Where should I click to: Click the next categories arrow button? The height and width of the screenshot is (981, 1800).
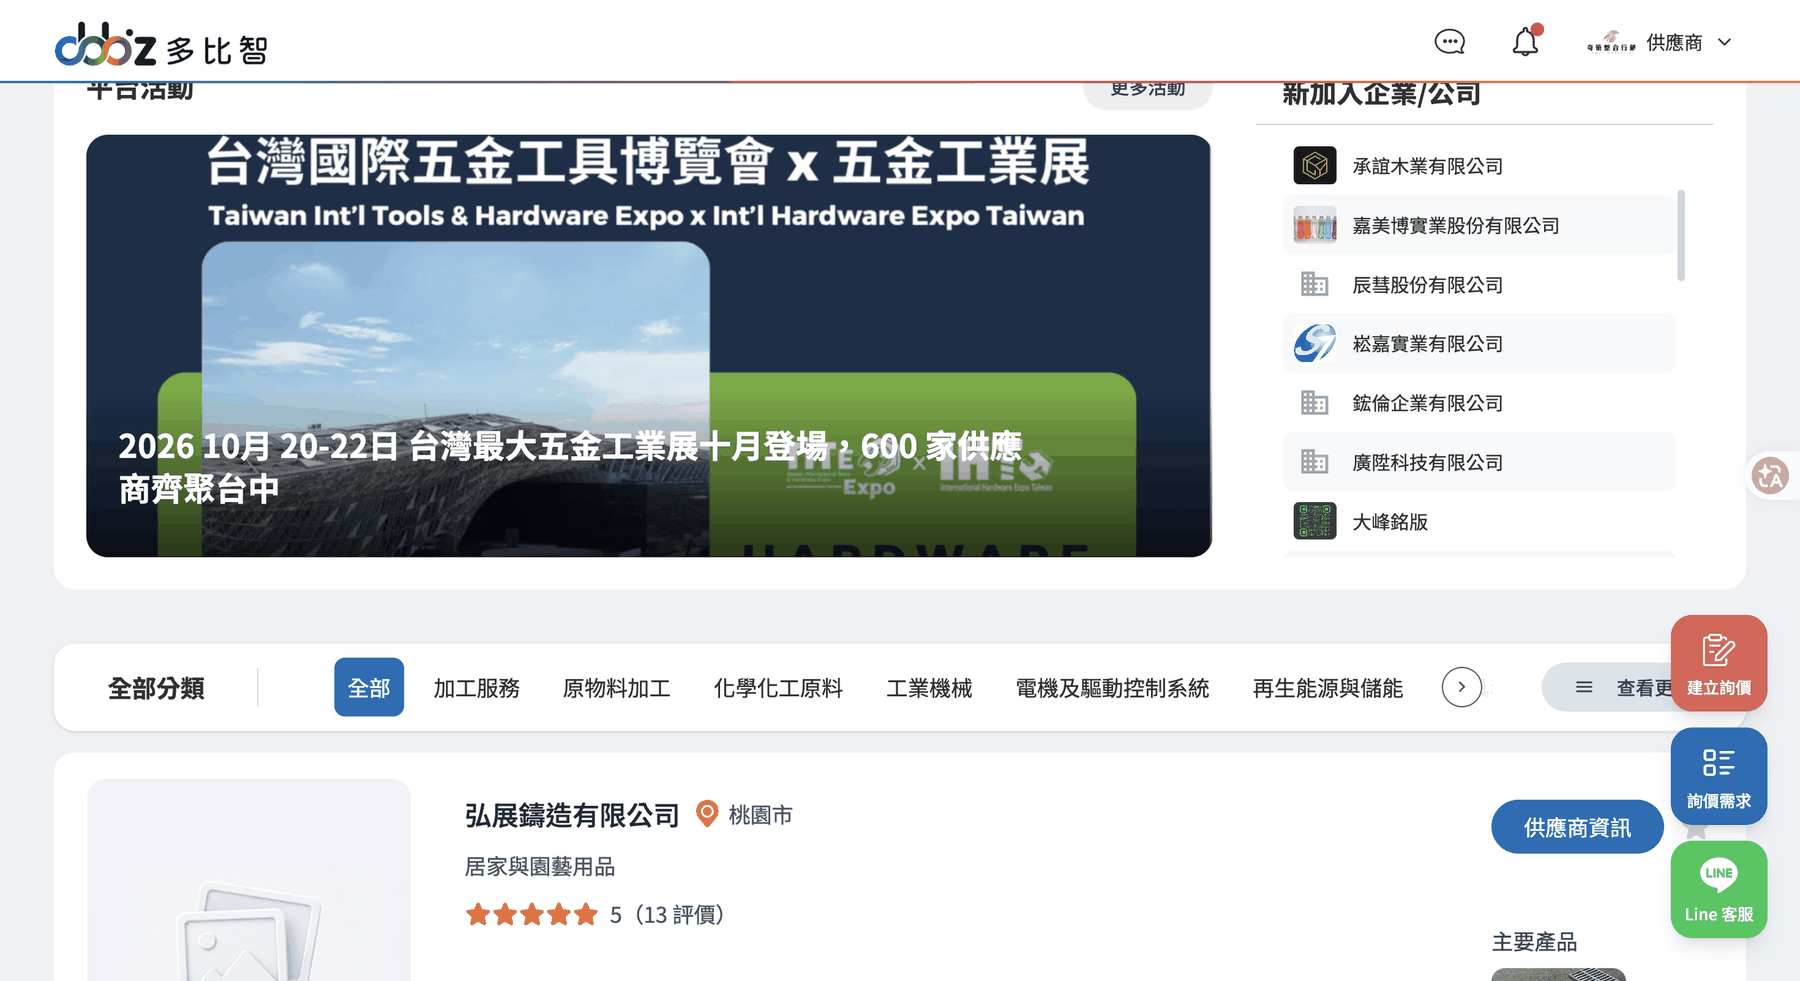pos(1462,687)
